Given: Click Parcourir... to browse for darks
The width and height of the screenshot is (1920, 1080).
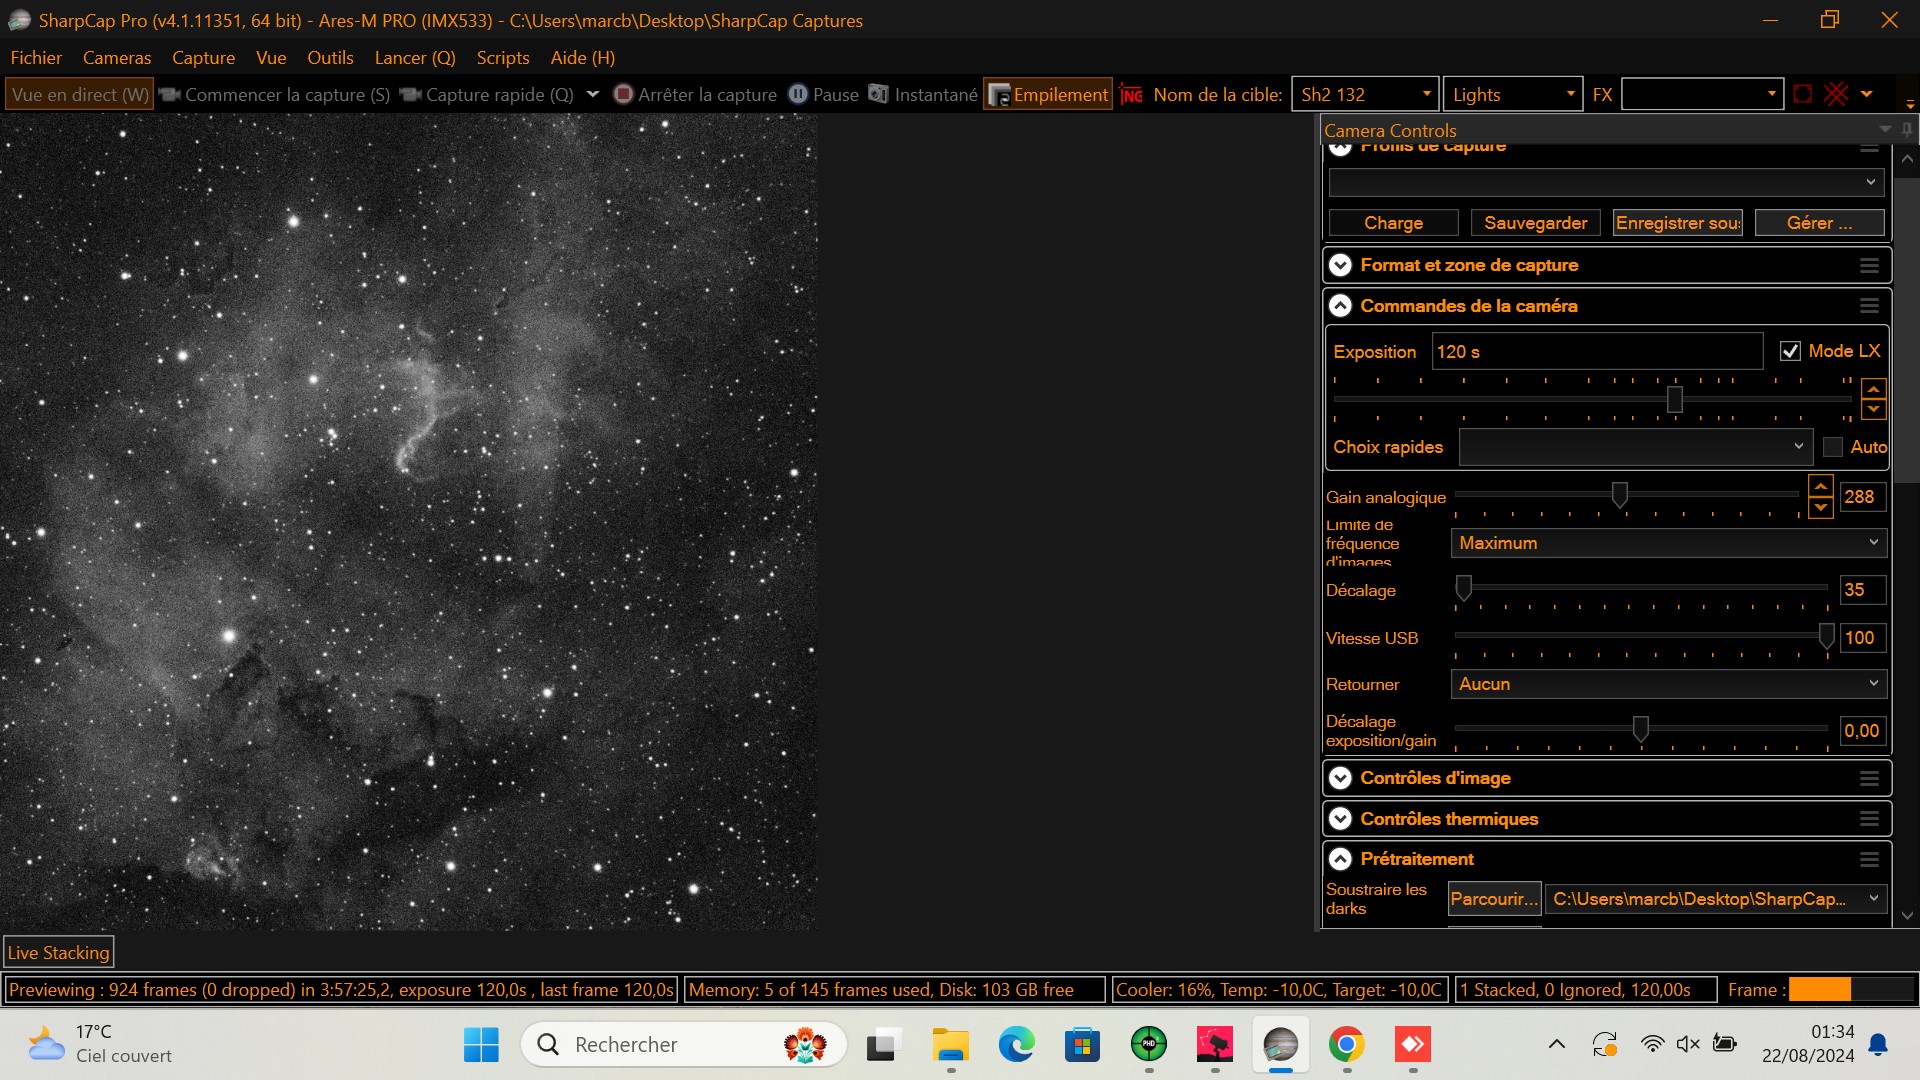Looking at the screenshot, I should [x=1494, y=899].
